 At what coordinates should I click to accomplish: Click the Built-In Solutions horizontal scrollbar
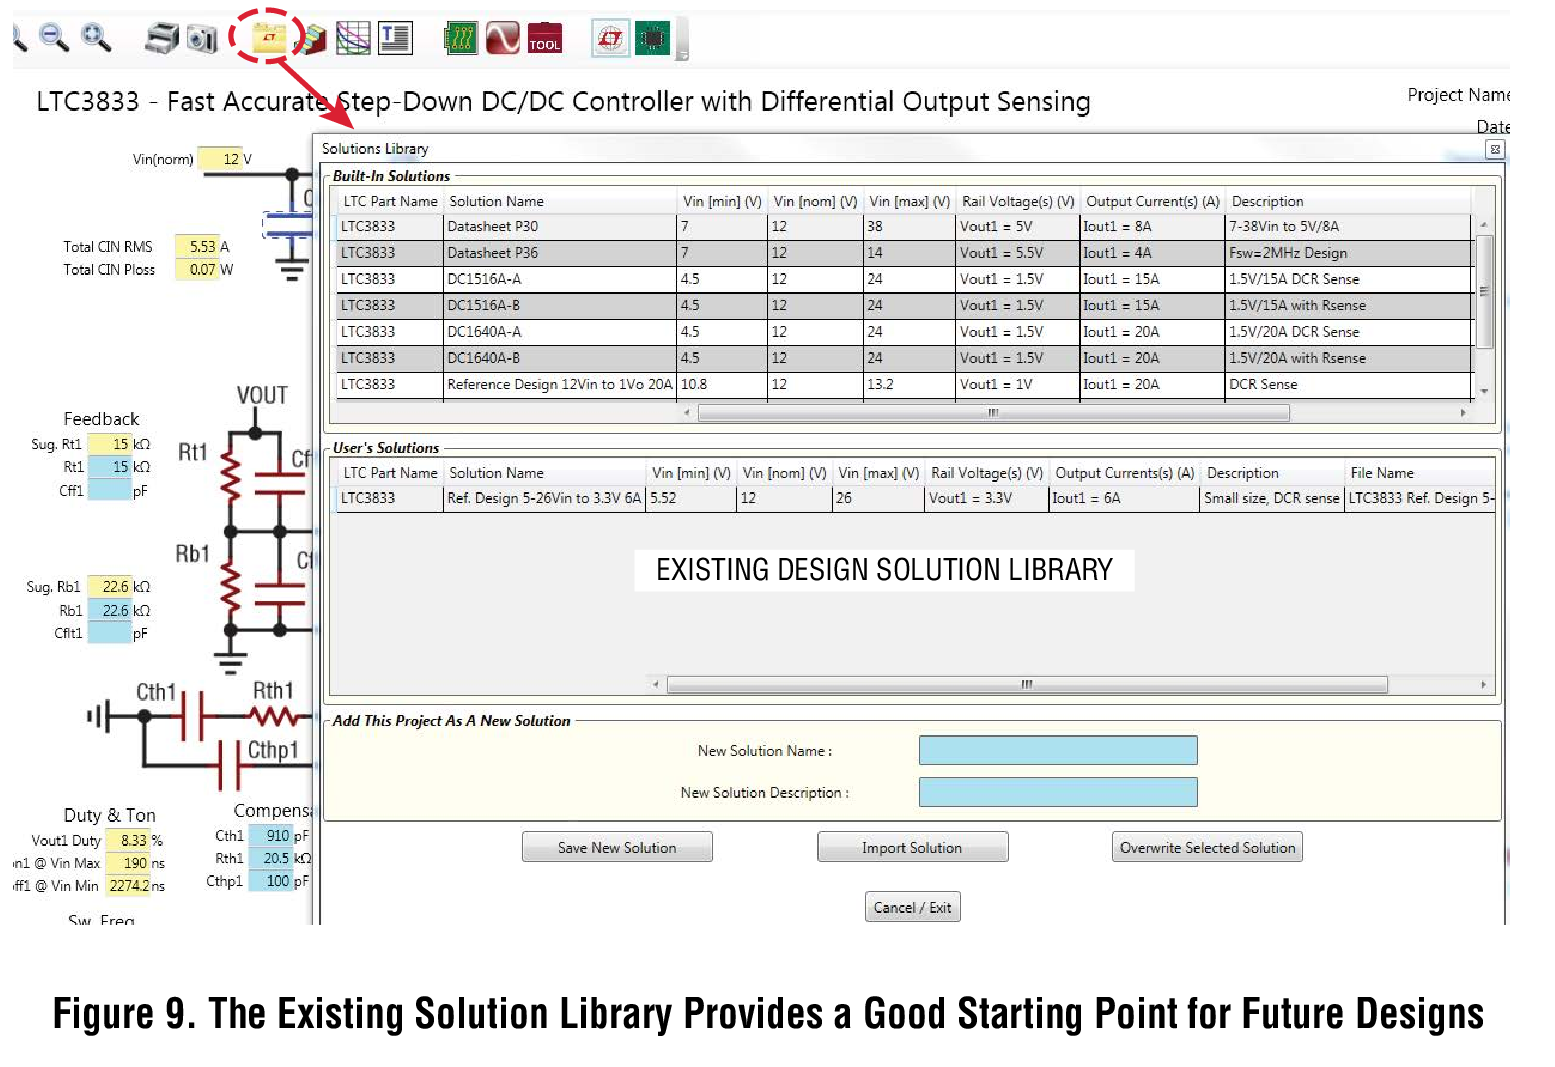993,412
